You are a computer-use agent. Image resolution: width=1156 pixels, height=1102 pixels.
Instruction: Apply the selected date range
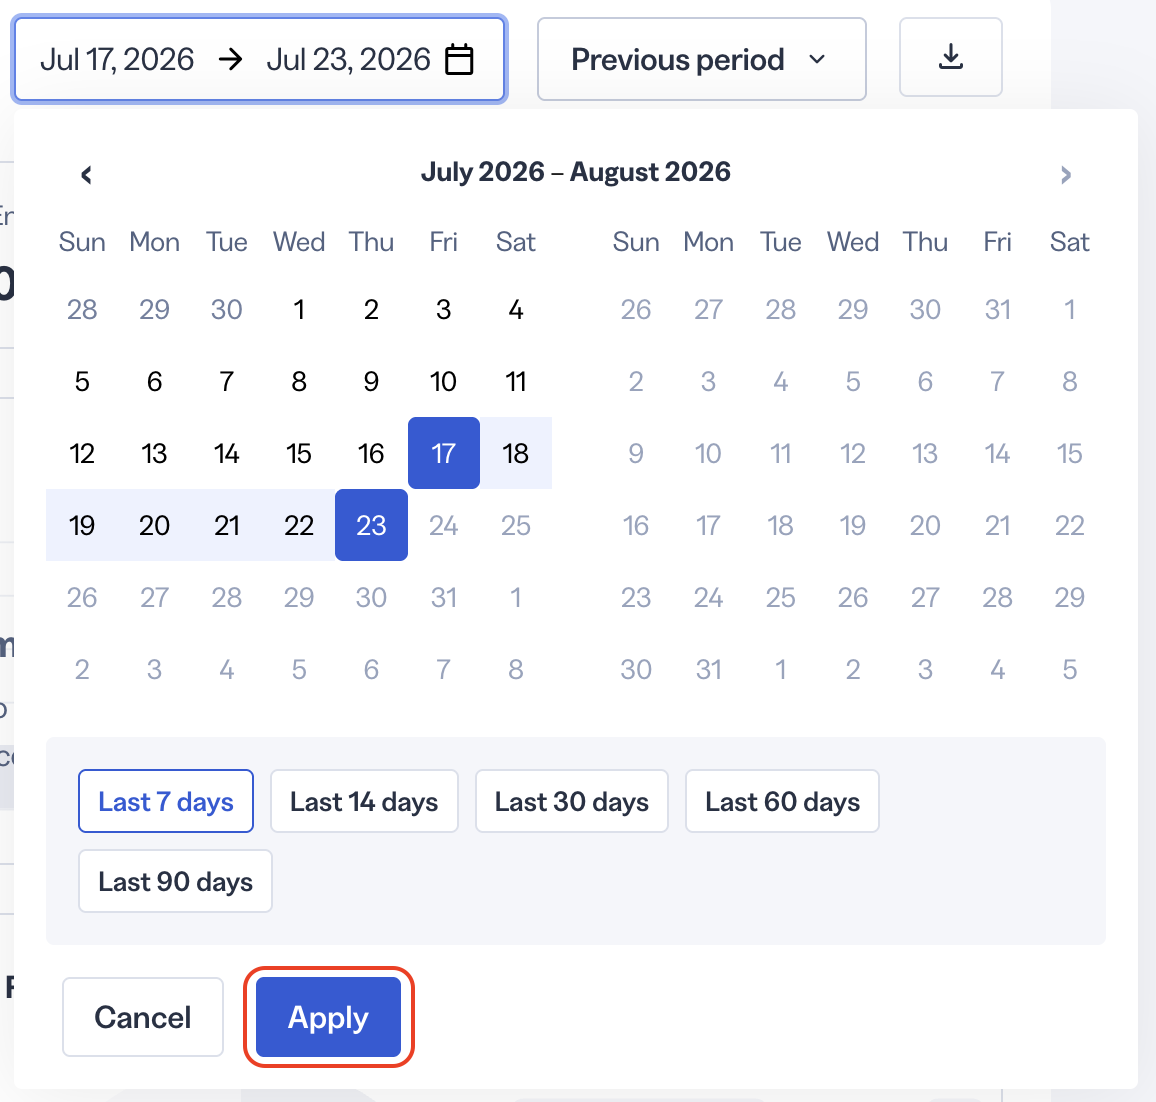(328, 1017)
